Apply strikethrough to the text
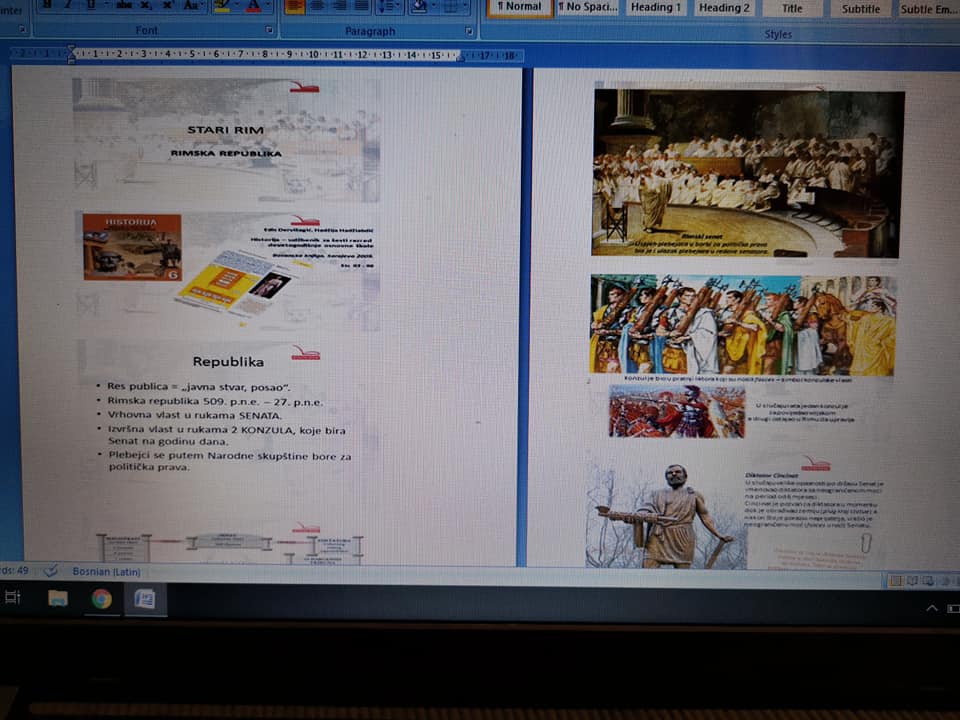Screen dimensions: 960x720 point(124,5)
